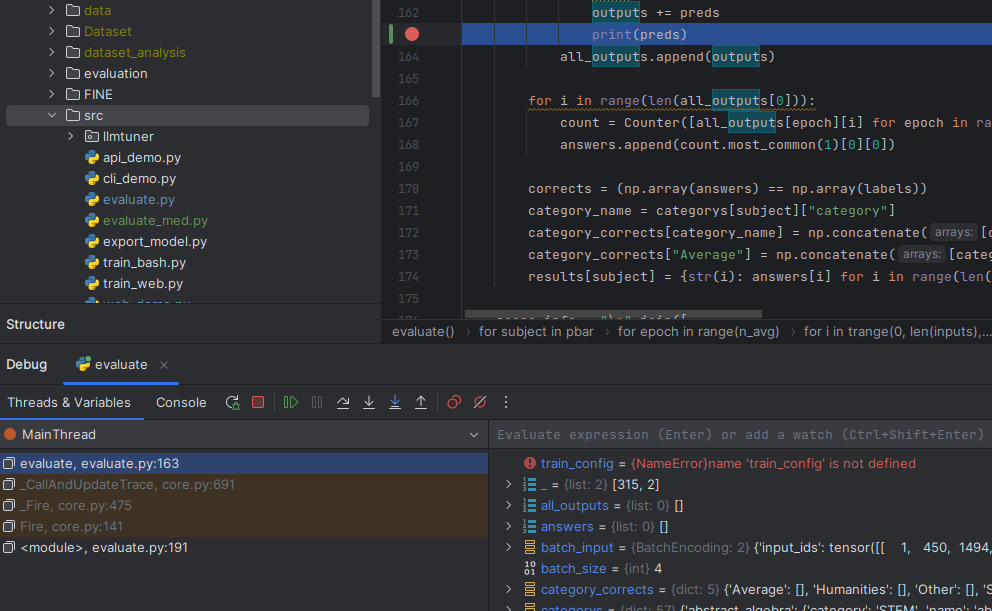
Task: Step into the function
Action: pos(369,402)
